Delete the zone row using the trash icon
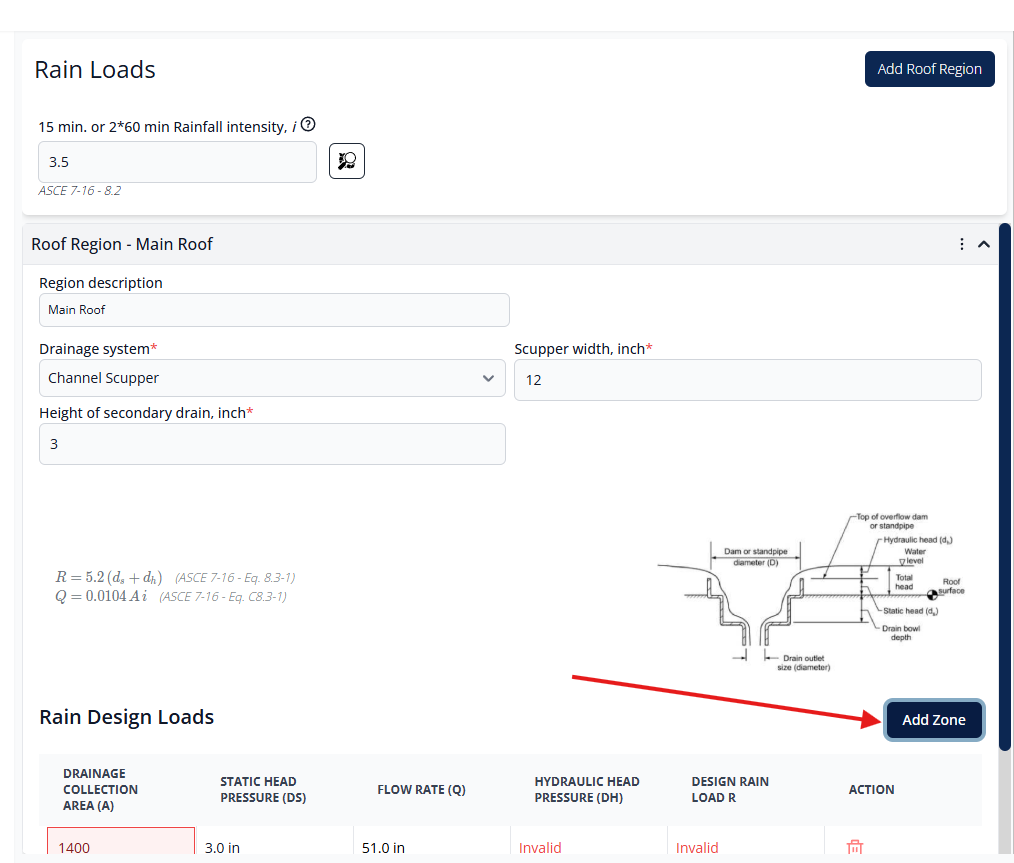This screenshot has width=1014, height=863. tap(855, 847)
